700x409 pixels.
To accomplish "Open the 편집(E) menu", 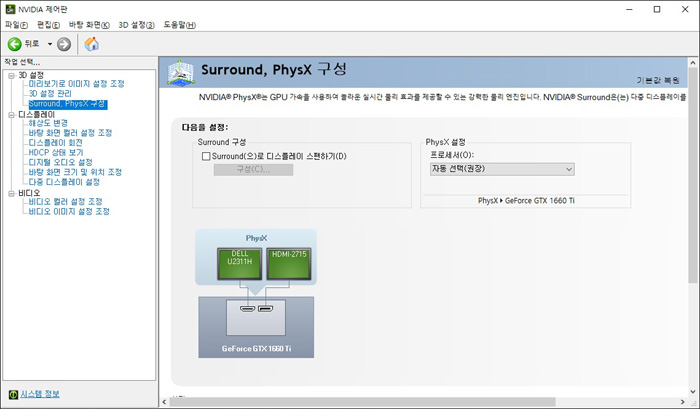I will (48, 25).
